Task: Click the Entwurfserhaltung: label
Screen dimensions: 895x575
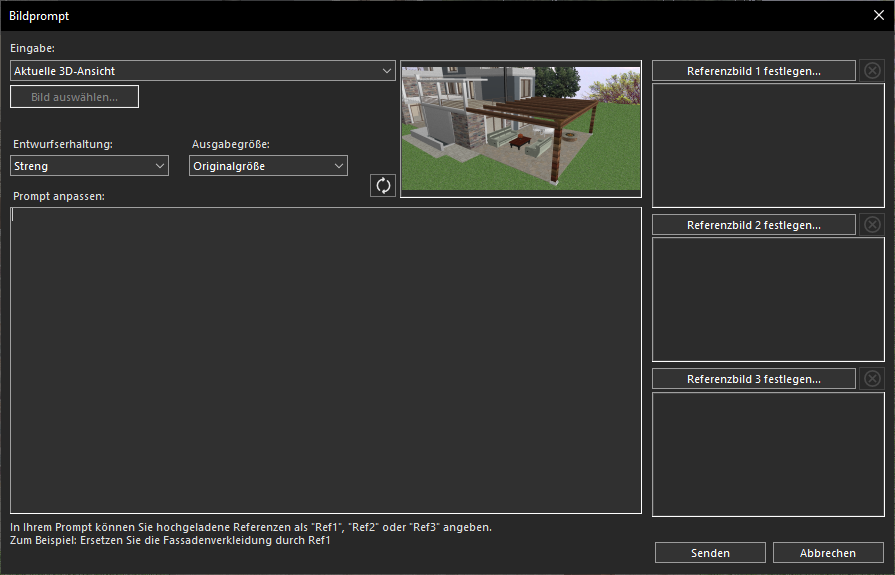Action: tap(63, 144)
